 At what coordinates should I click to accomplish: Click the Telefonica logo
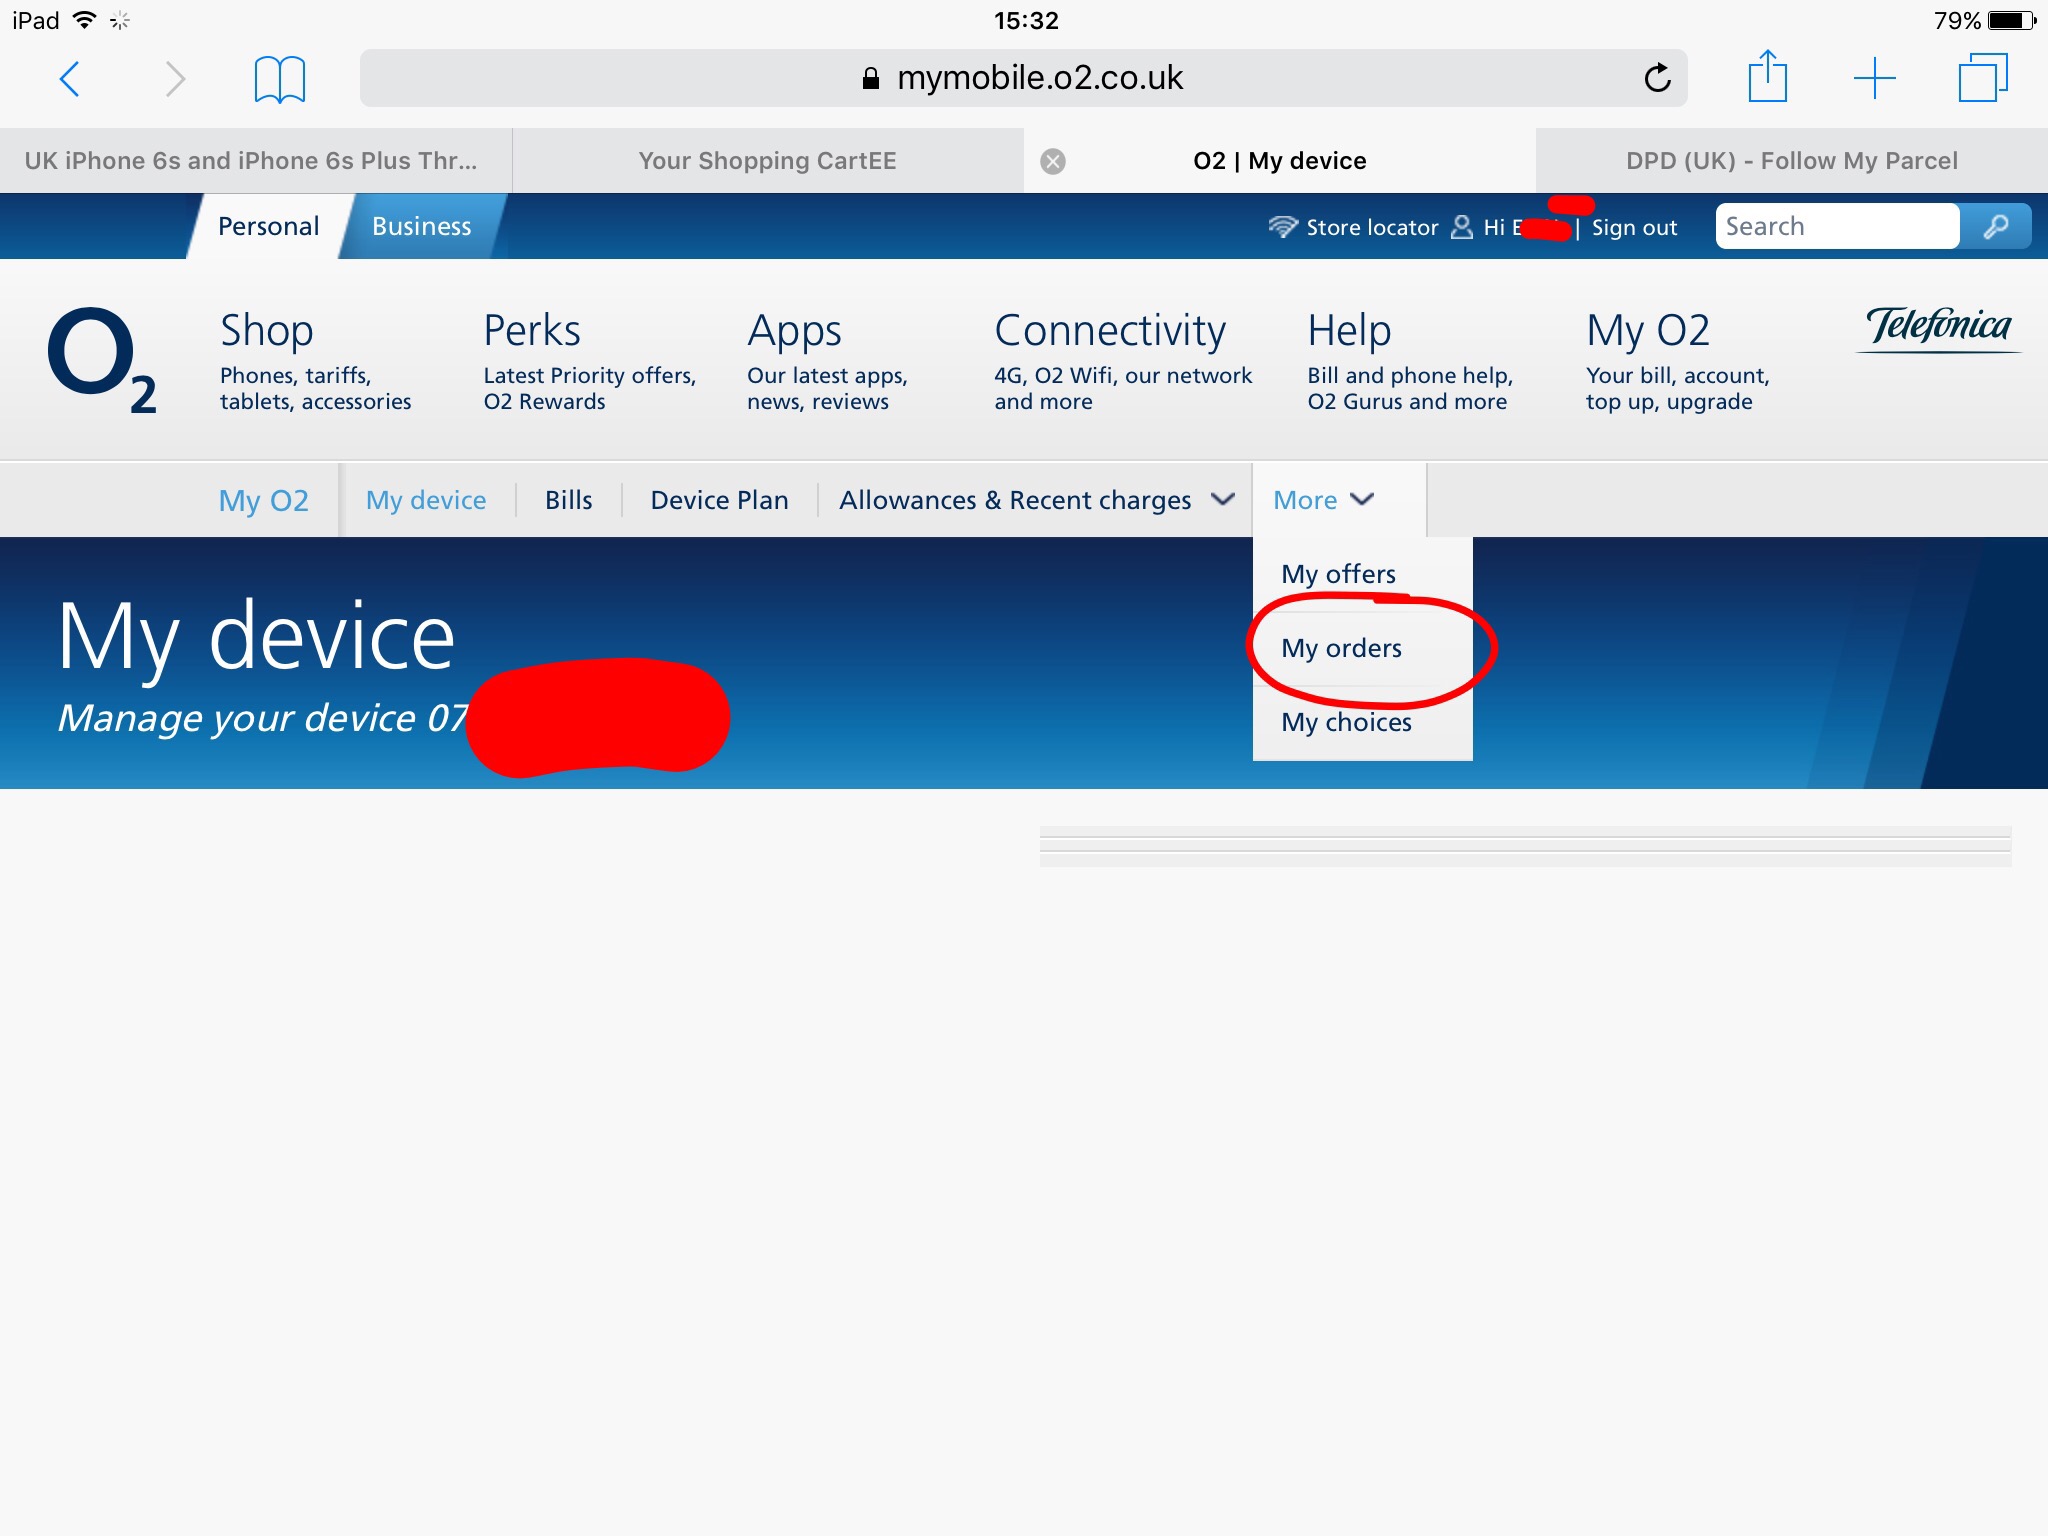pyautogui.click(x=1938, y=328)
